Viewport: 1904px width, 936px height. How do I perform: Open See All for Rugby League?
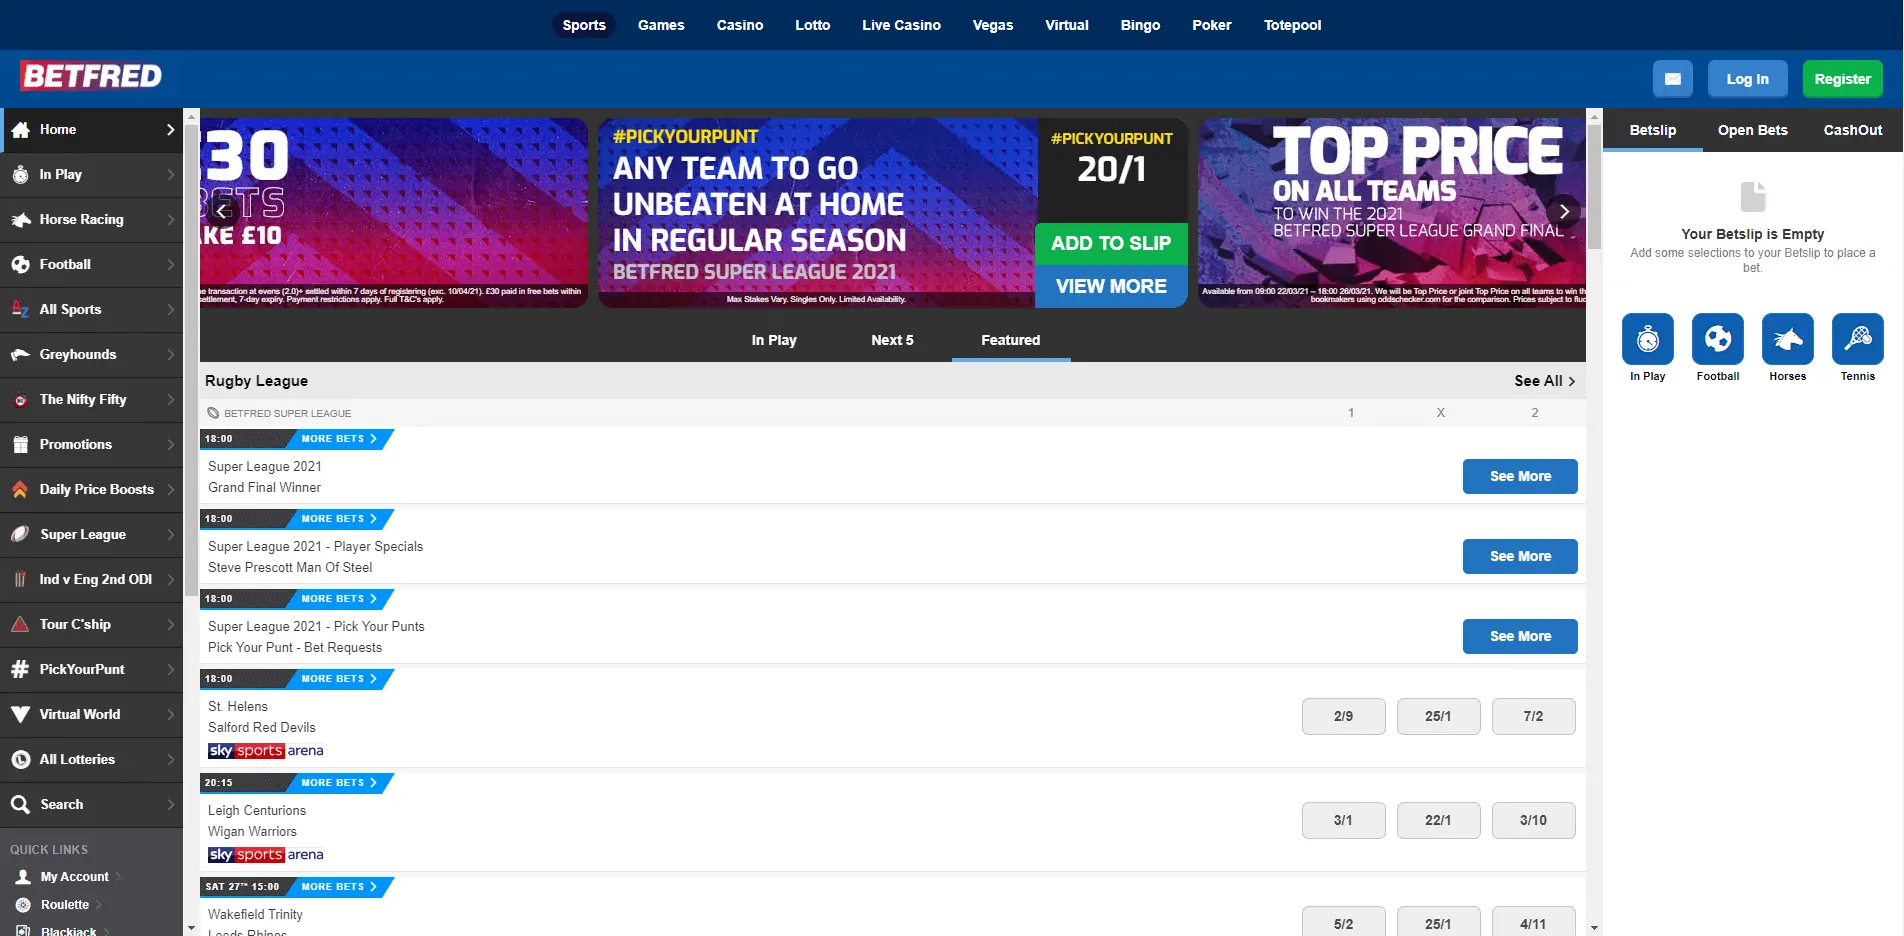pyautogui.click(x=1543, y=381)
